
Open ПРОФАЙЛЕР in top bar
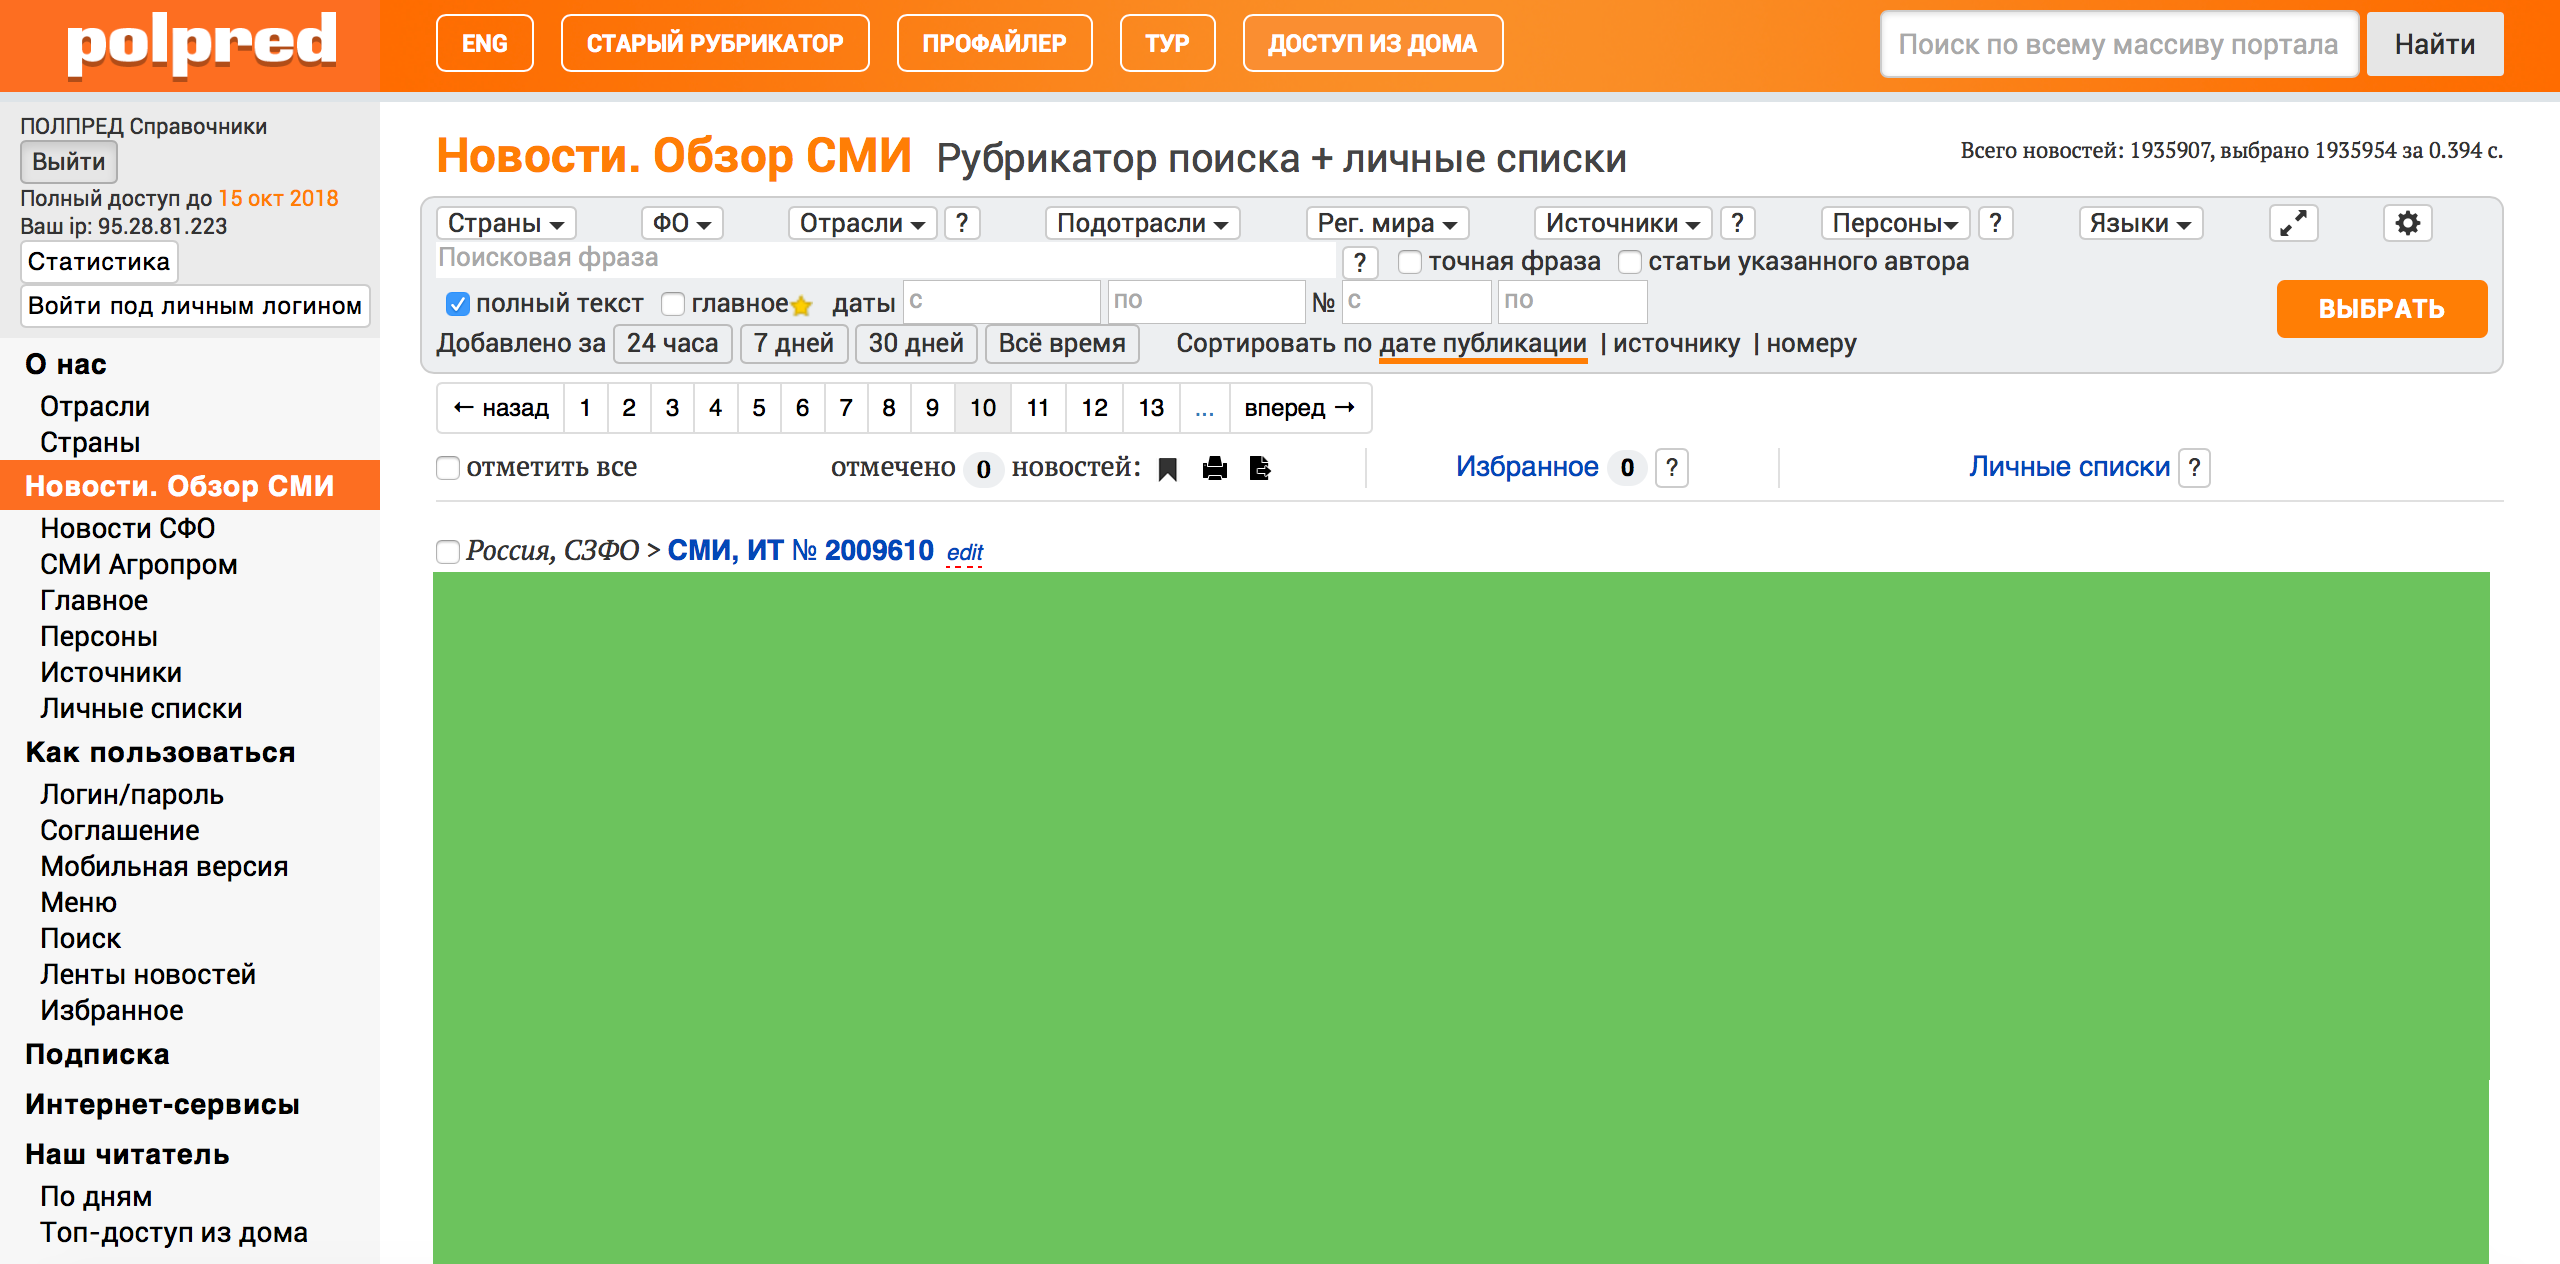(x=995, y=43)
